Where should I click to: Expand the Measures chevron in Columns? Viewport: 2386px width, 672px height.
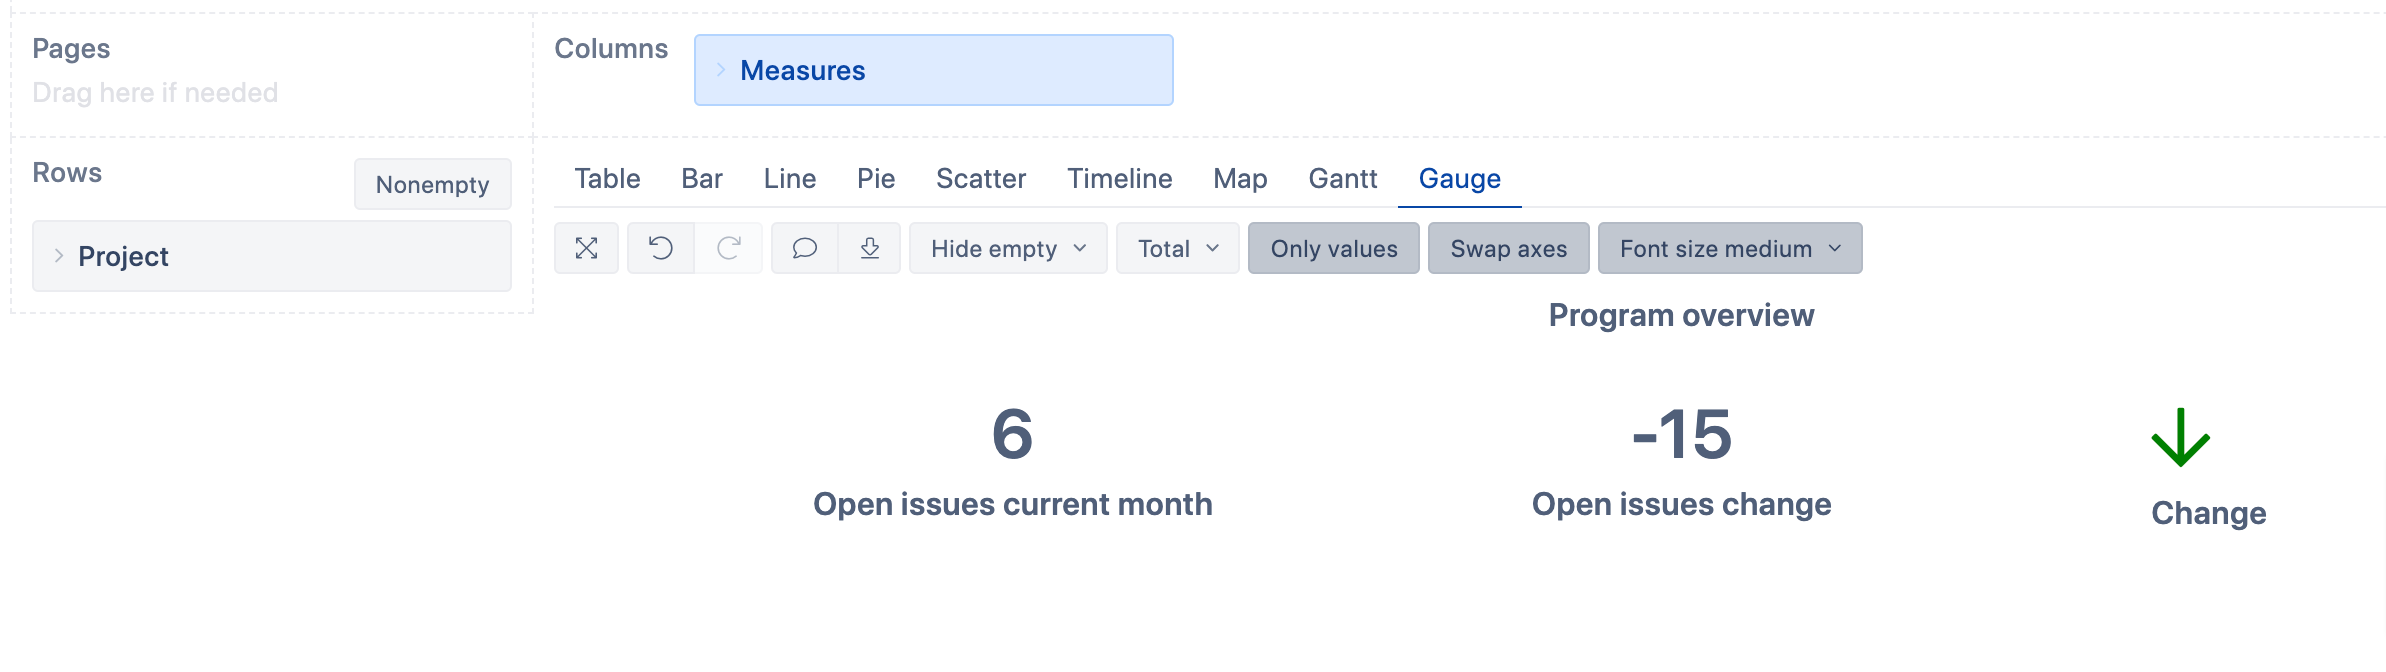721,70
